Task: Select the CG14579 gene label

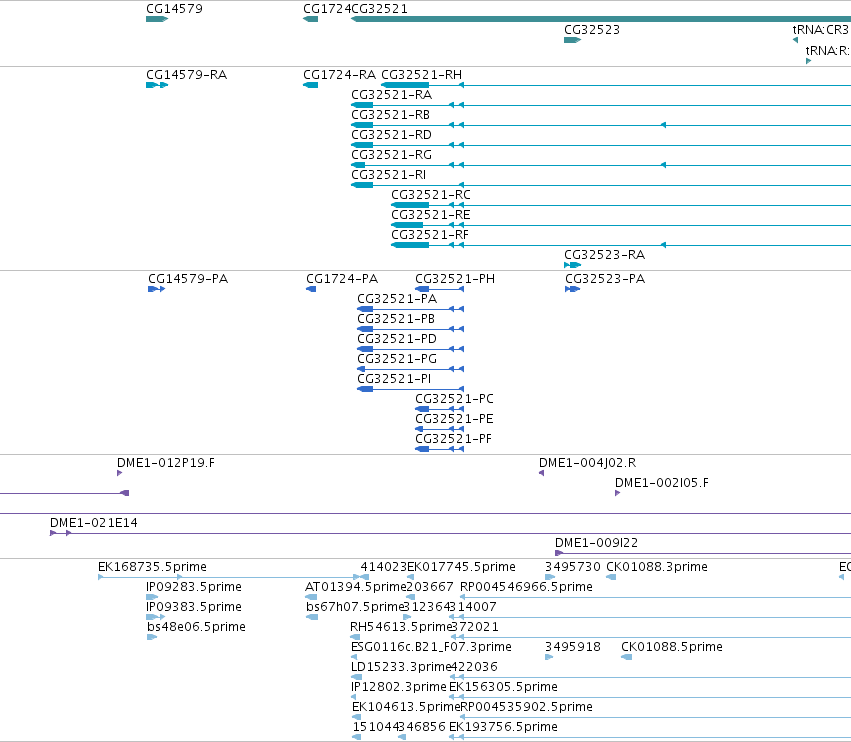Action: tap(174, 9)
